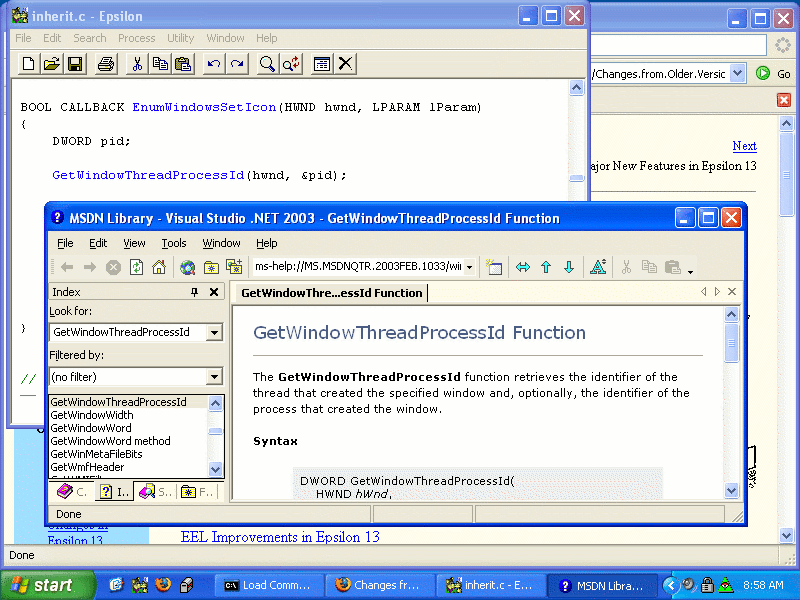Go to MSDN Library home page
The width and height of the screenshot is (800, 600).
coord(159,267)
